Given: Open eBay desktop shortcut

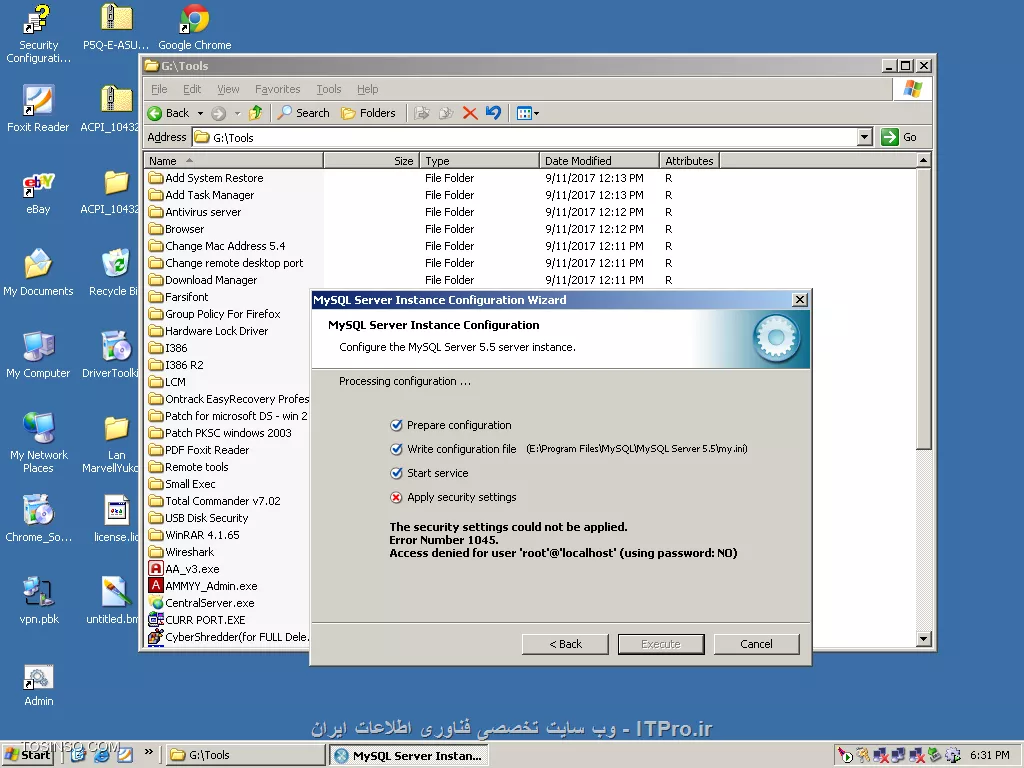Looking at the screenshot, I should pyautogui.click(x=38, y=193).
